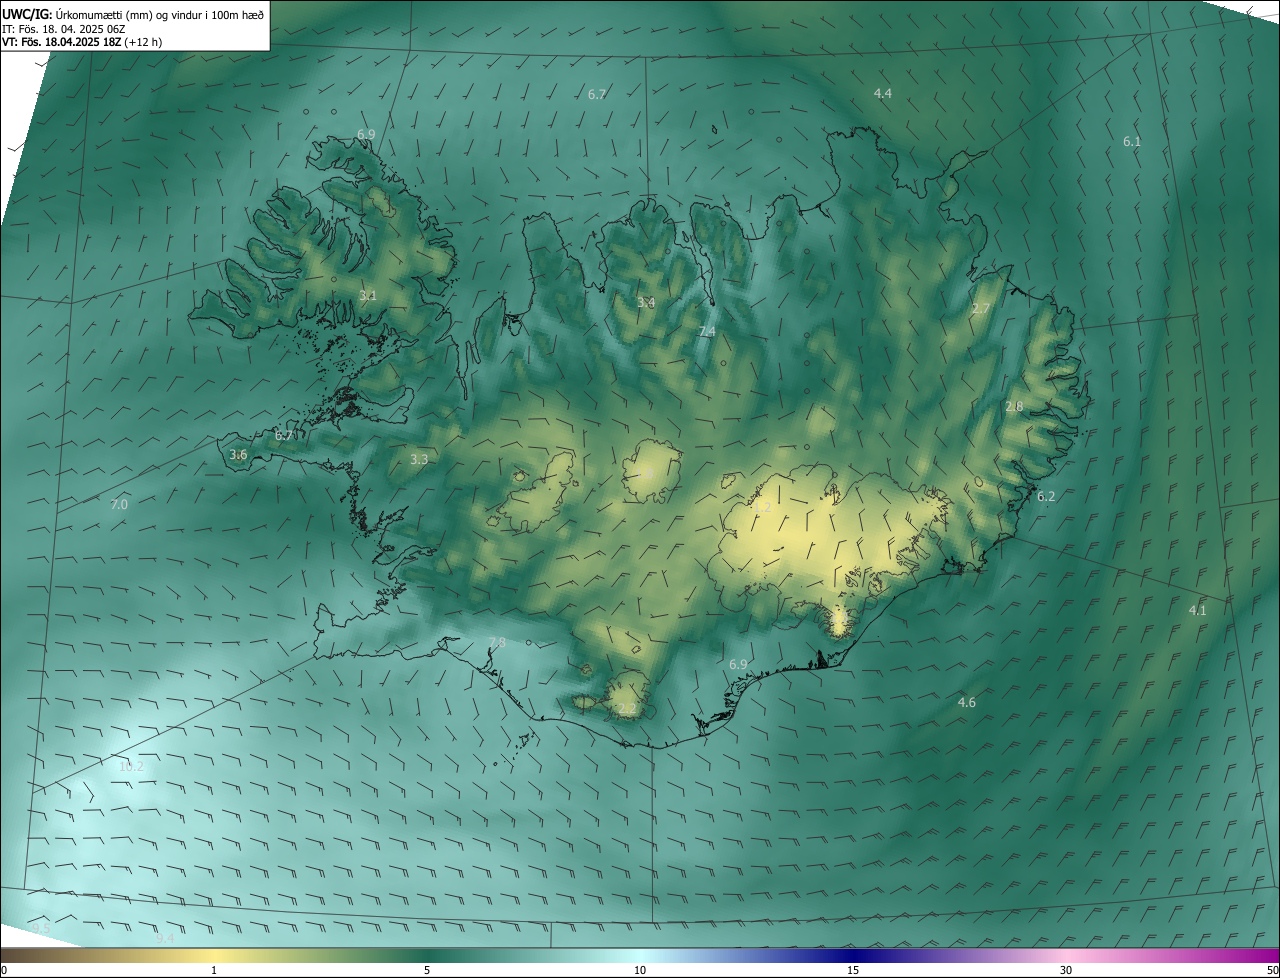1280x978 pixels.
Task: Select the 4.1 value label
Action: (x=1197, y=610)
